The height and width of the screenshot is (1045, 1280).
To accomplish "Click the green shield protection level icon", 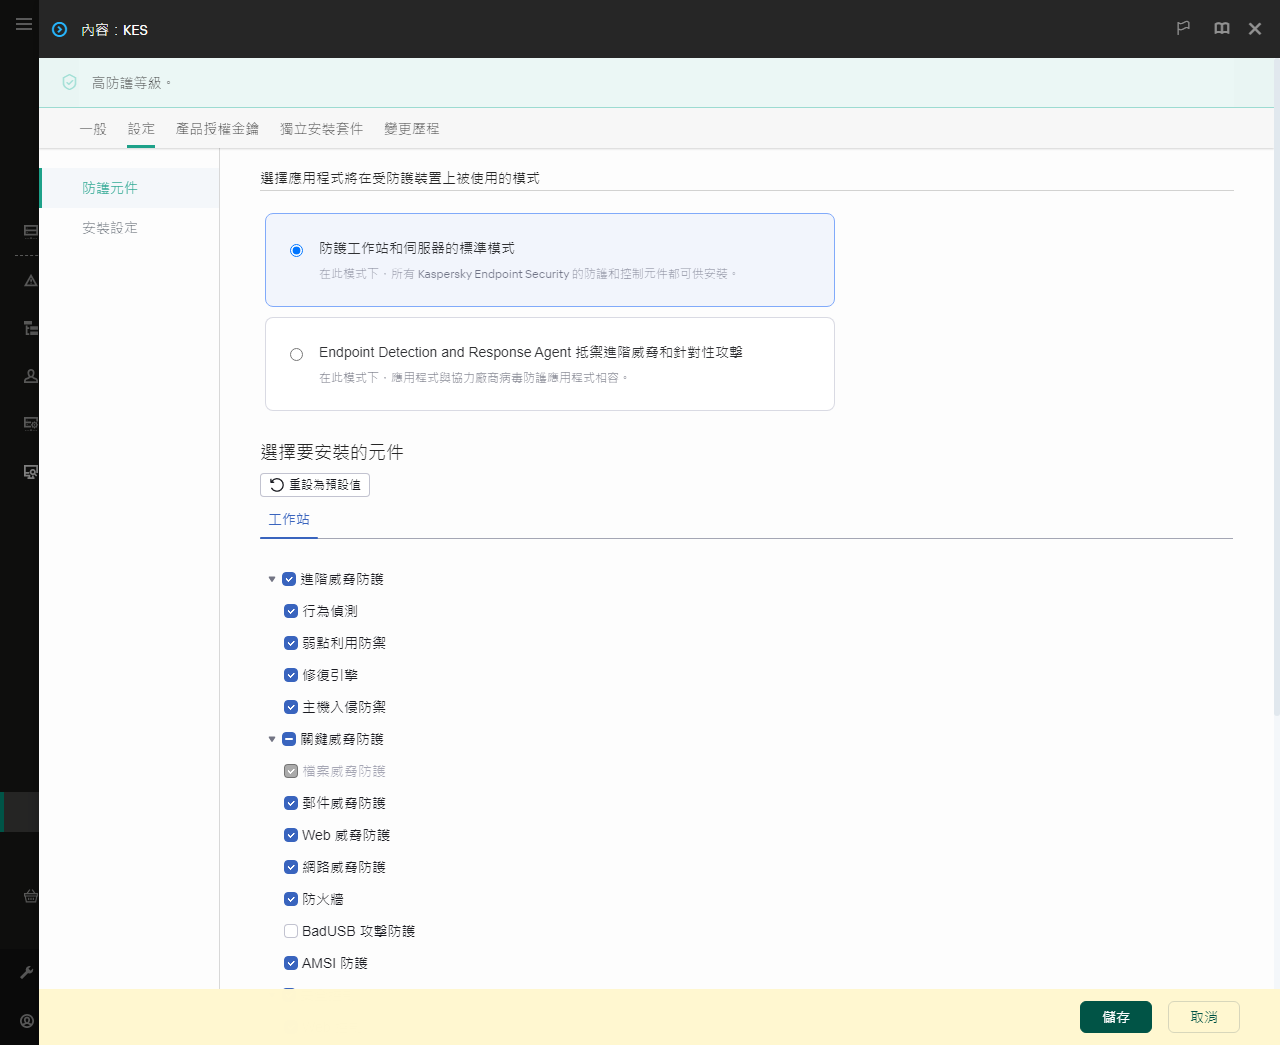I will (69, 82).
